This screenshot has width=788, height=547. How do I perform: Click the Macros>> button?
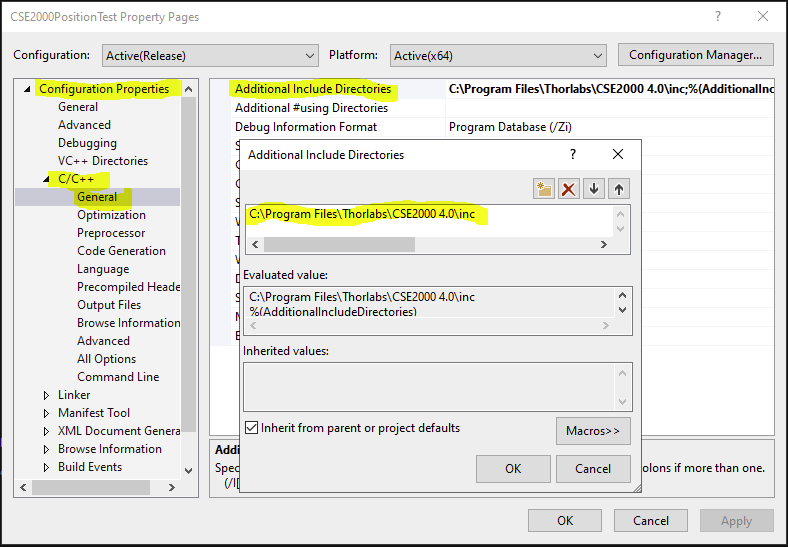point(593,431)
